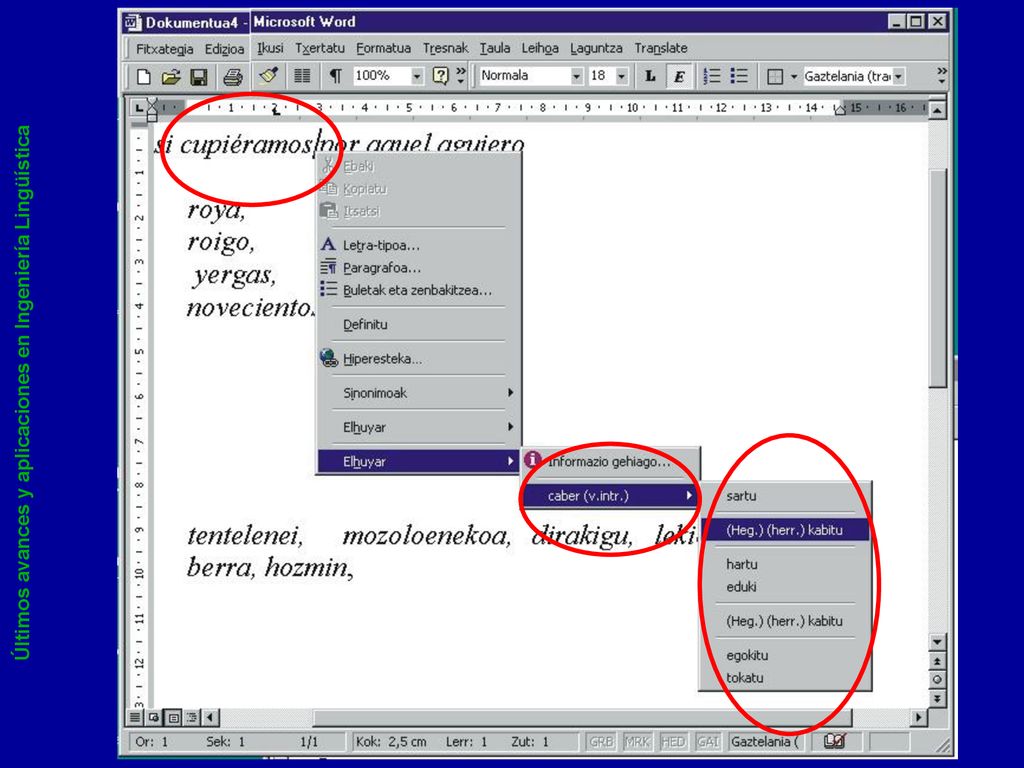This screenshot has width=1024, height=768.
Task: Click the scroll up arrow
Action: pos(936,110)
